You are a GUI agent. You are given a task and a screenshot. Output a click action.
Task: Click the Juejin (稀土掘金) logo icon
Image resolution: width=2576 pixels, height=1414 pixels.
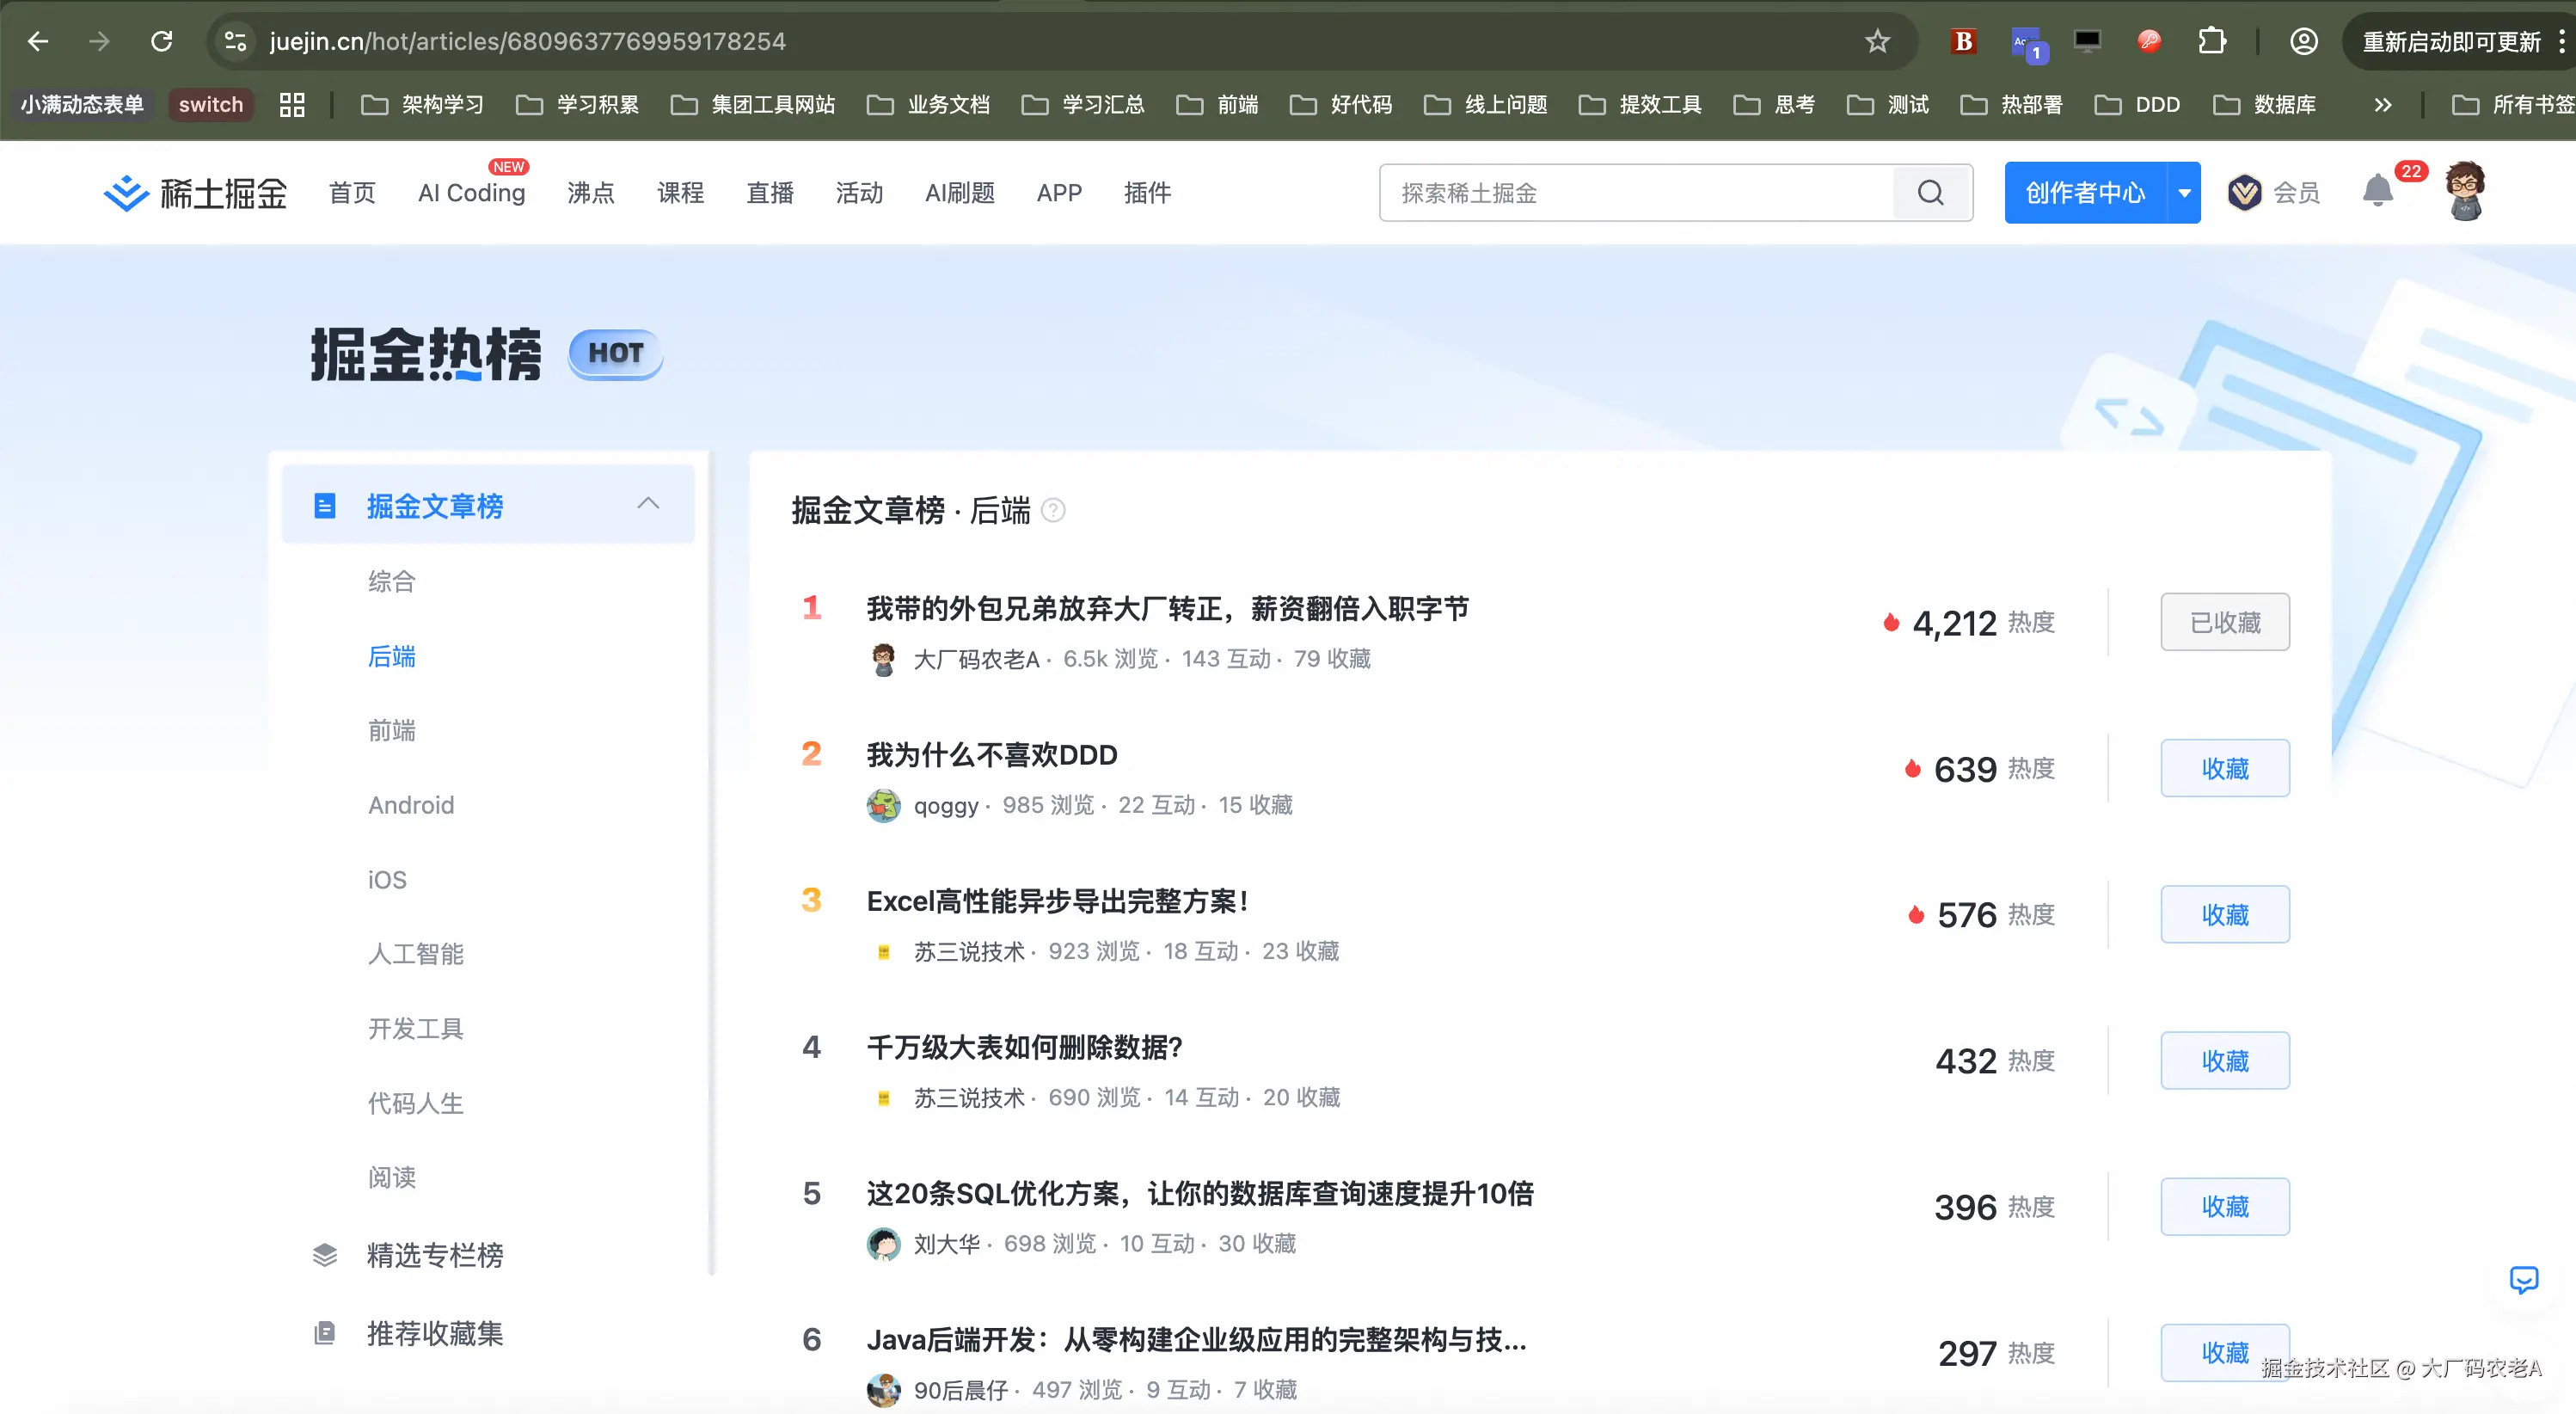125,192
